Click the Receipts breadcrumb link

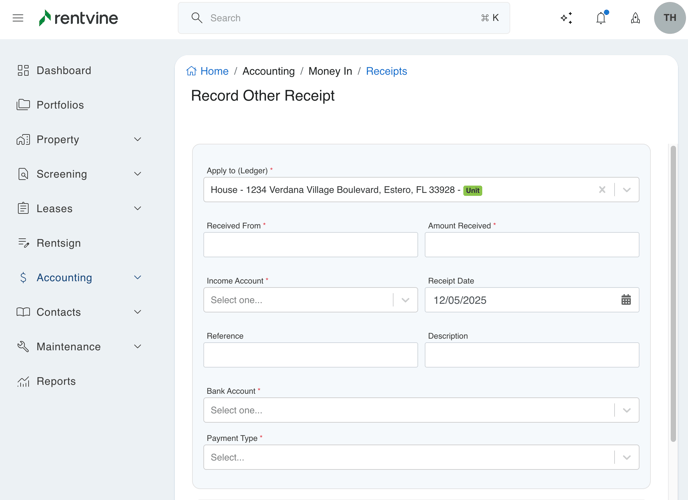[x=386, y=71]
